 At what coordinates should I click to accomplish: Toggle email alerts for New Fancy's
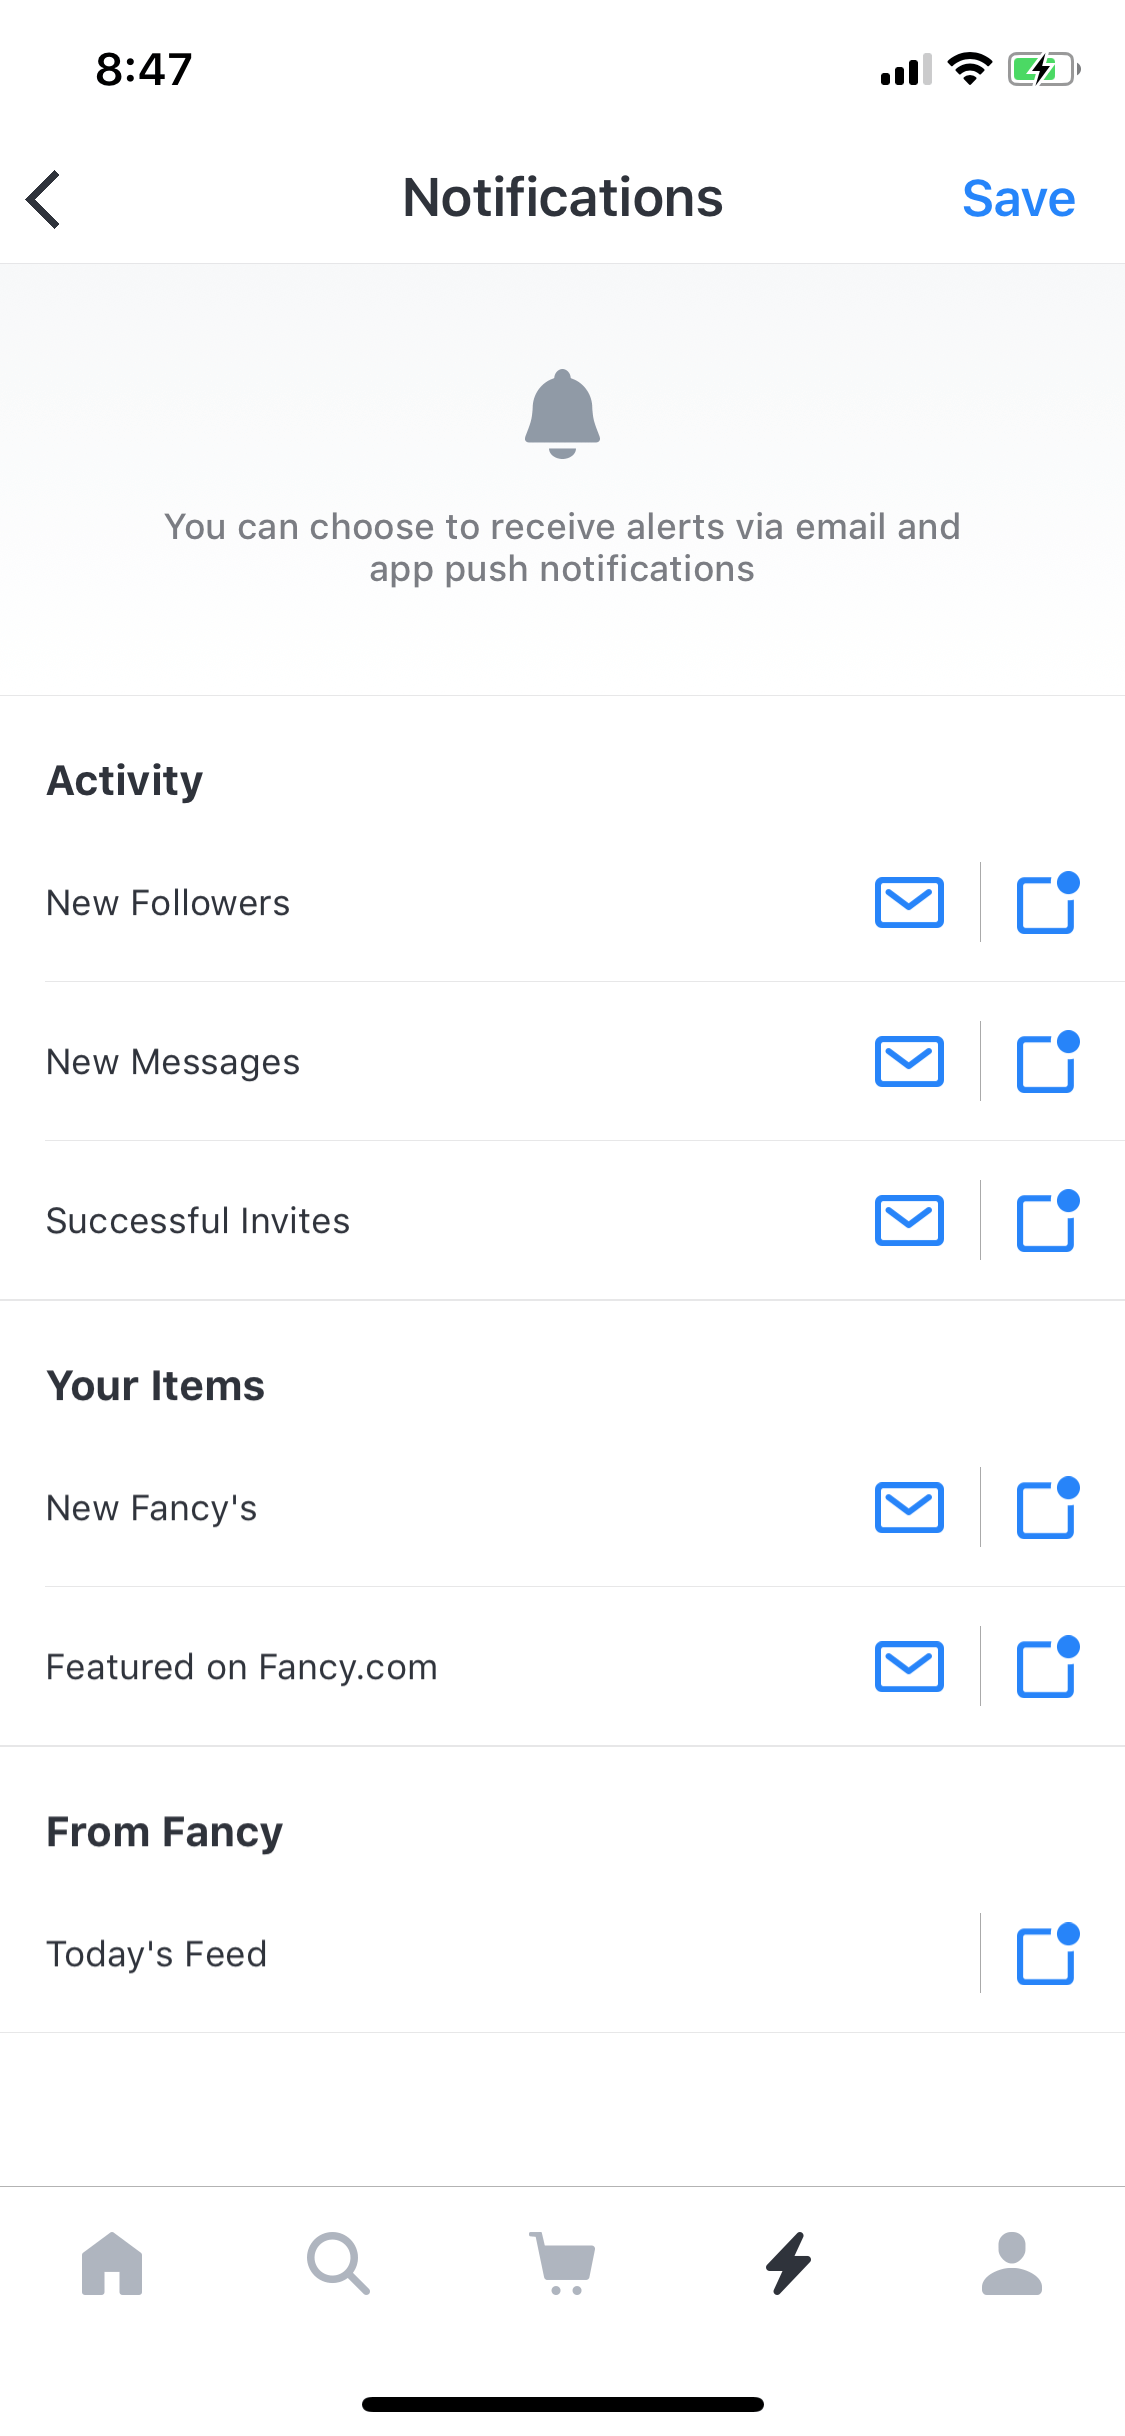point(909,1507)
